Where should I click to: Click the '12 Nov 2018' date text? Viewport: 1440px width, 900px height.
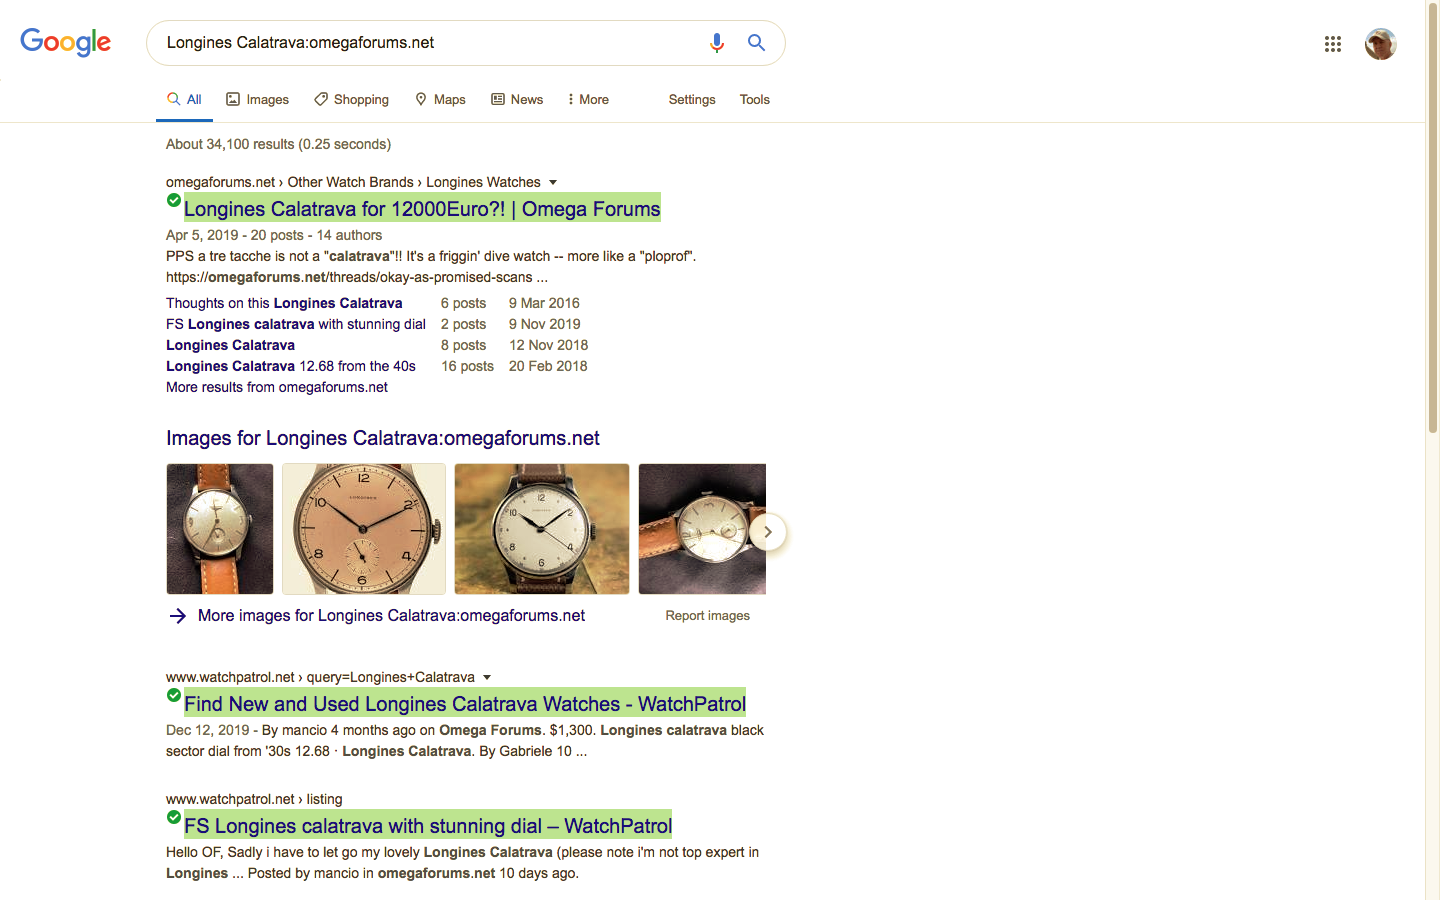tap(549, 345)
